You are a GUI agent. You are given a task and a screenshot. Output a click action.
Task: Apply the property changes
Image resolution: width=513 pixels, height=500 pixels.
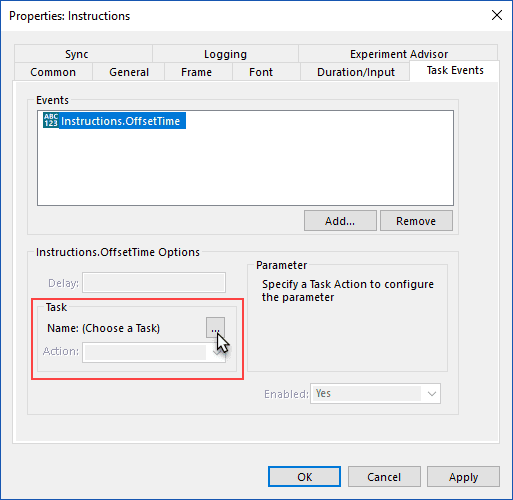(x=463, y=477)
